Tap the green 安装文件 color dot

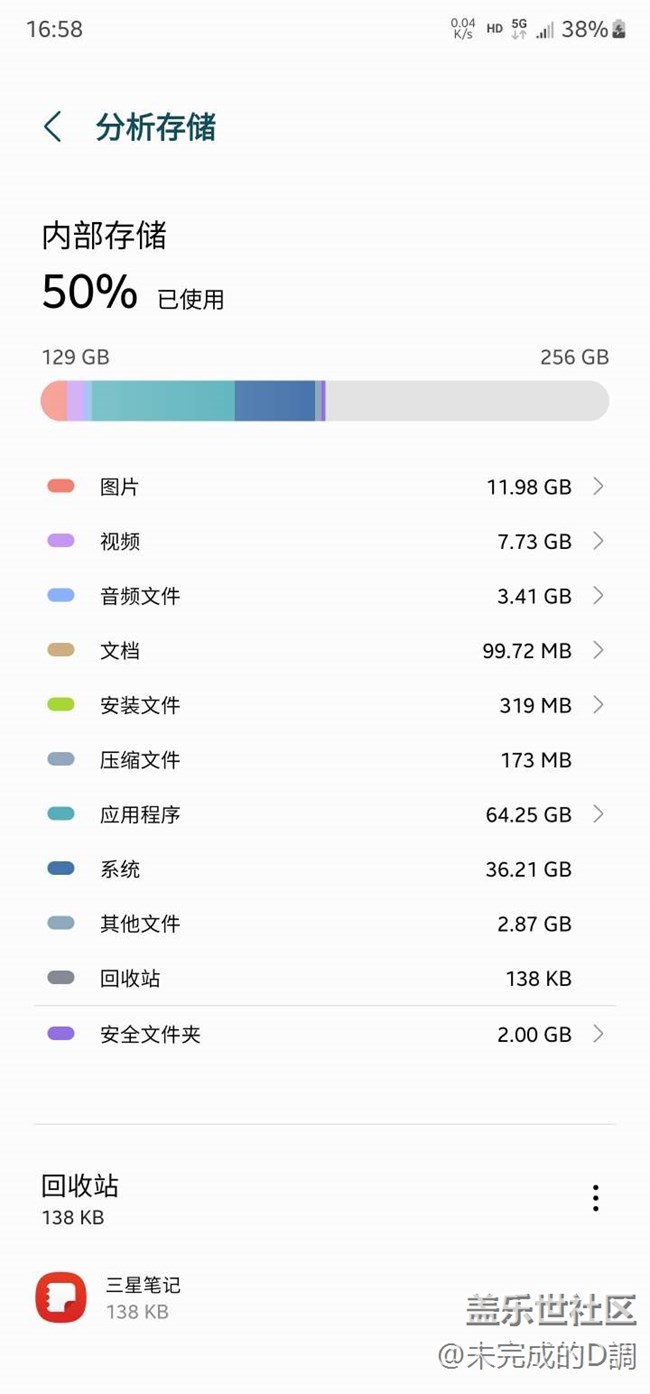coord(61,705)
